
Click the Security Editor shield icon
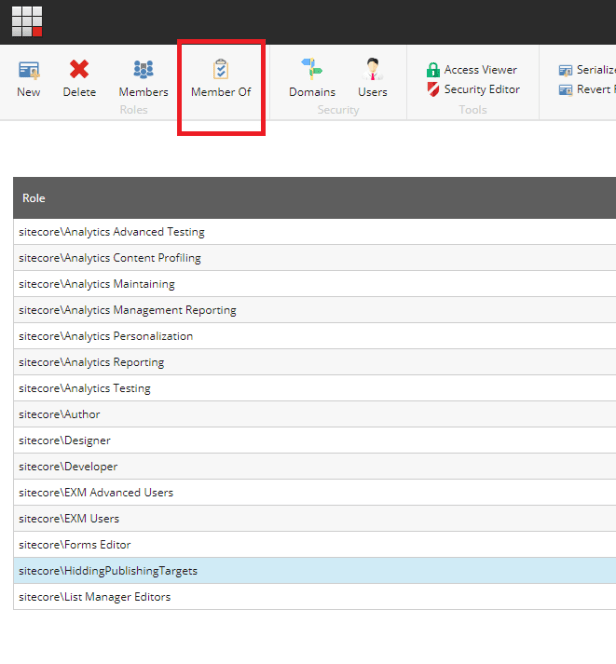(433, 90)
